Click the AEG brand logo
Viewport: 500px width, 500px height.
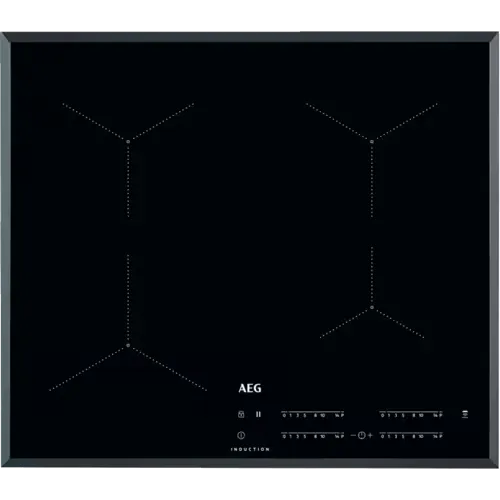pos(250,388)
